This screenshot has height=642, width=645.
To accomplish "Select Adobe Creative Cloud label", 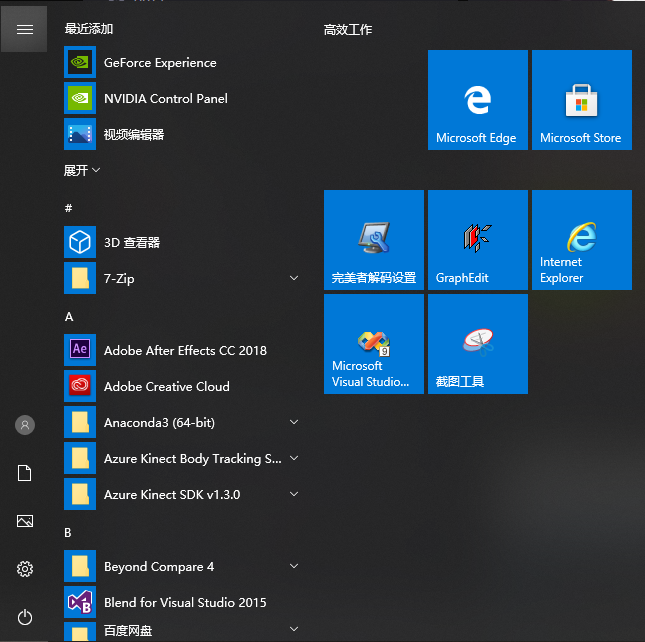I will 167,387.
